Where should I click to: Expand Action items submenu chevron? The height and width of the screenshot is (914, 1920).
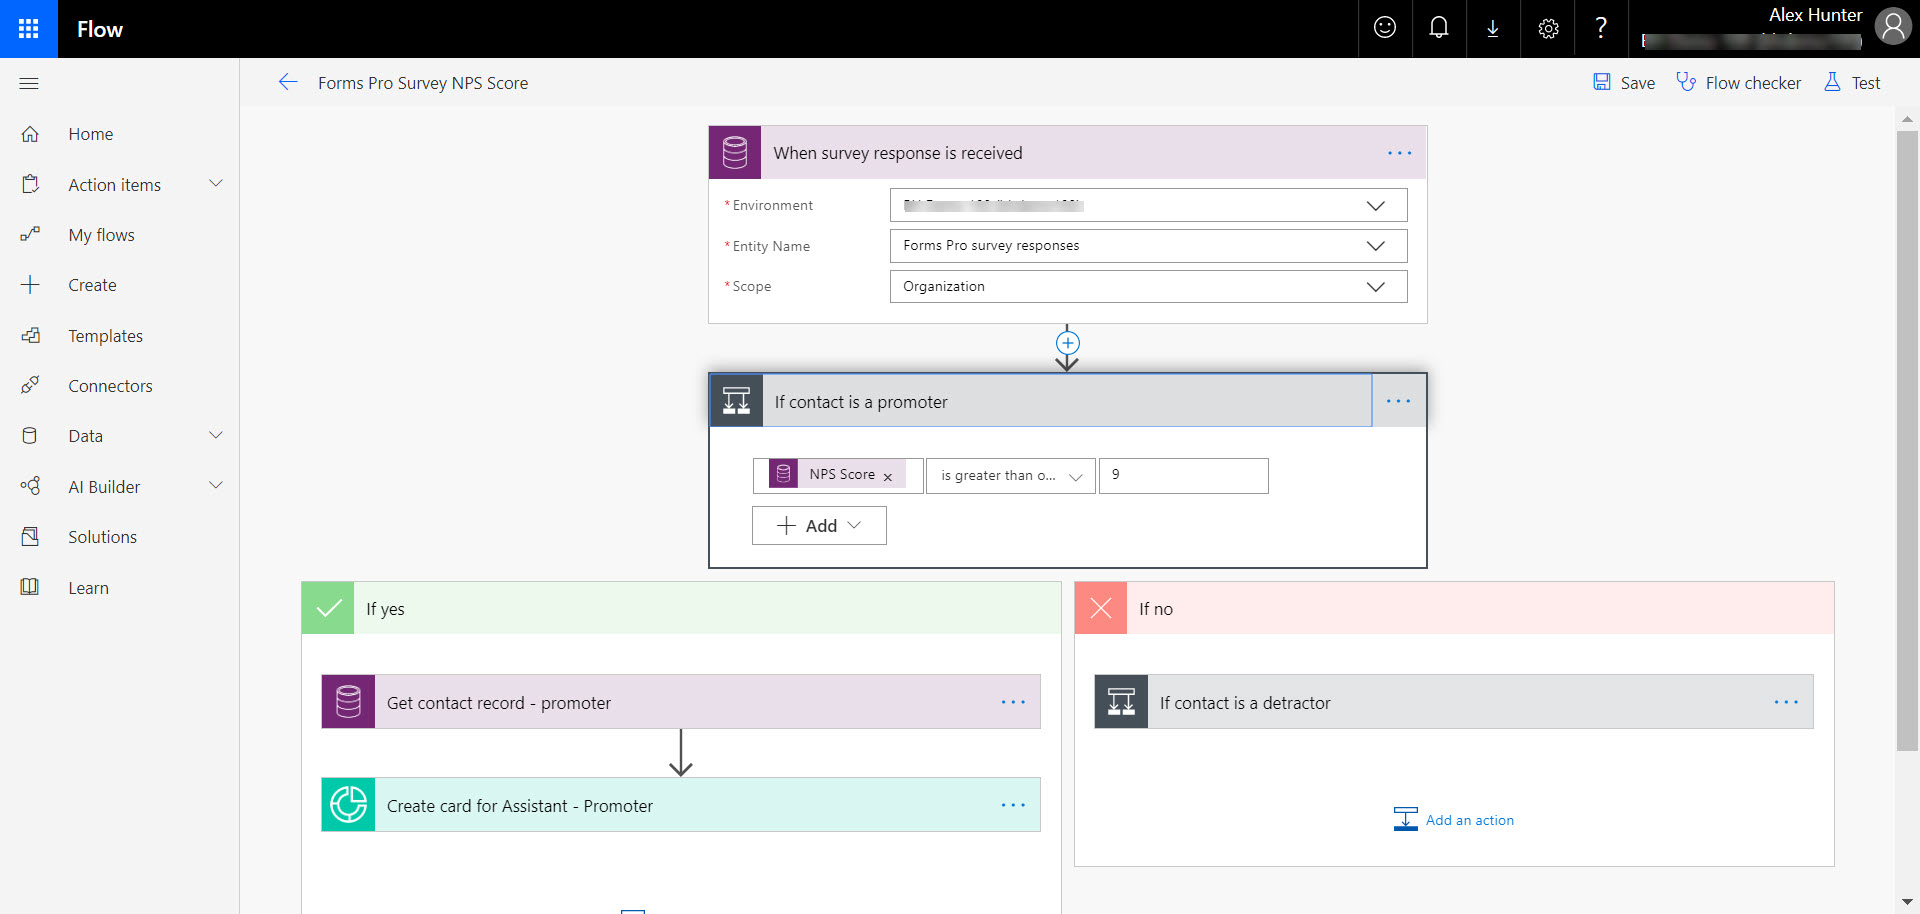[216, 184]
